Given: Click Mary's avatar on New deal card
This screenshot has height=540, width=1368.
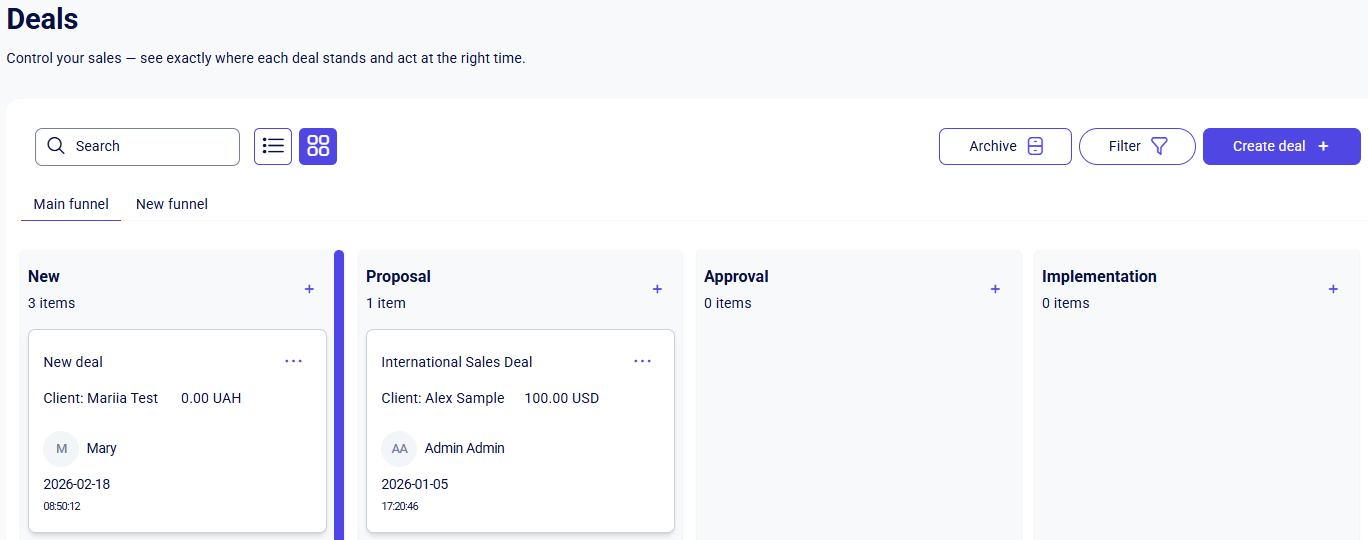Looking at the screenshot, I should tap(61, 449).
